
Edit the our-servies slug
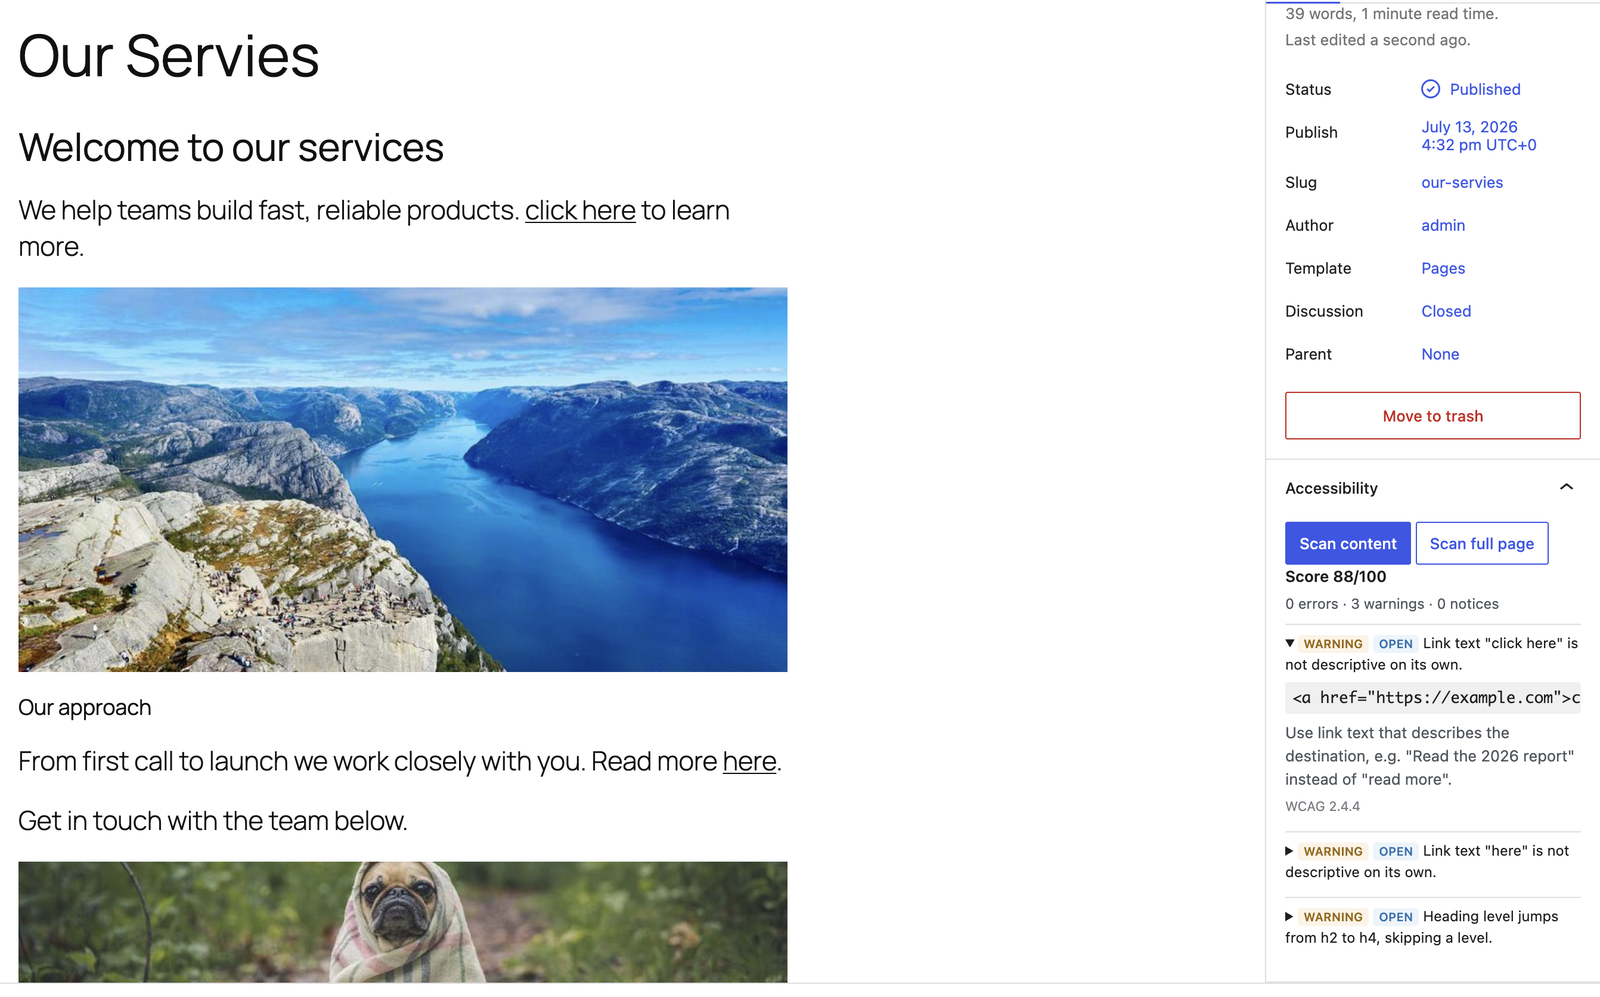[x=1461, y=182]
